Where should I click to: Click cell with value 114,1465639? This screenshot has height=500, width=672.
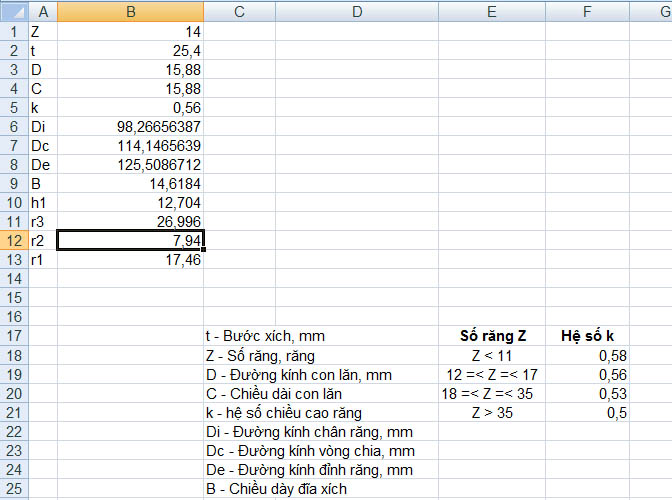[x=130, y=146]
